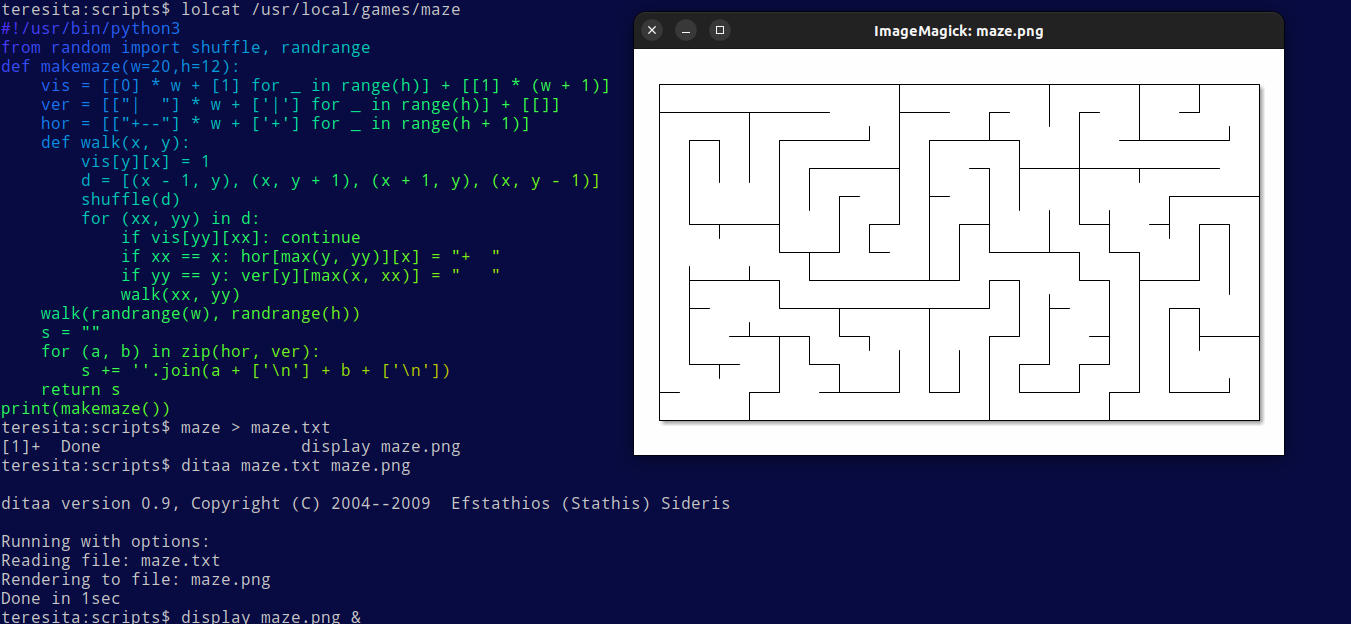Screen dimensions: 1351x624
Task: Click the 'ditaa maze.txt maze.png' command line
Action: click(x=205, y=466)
